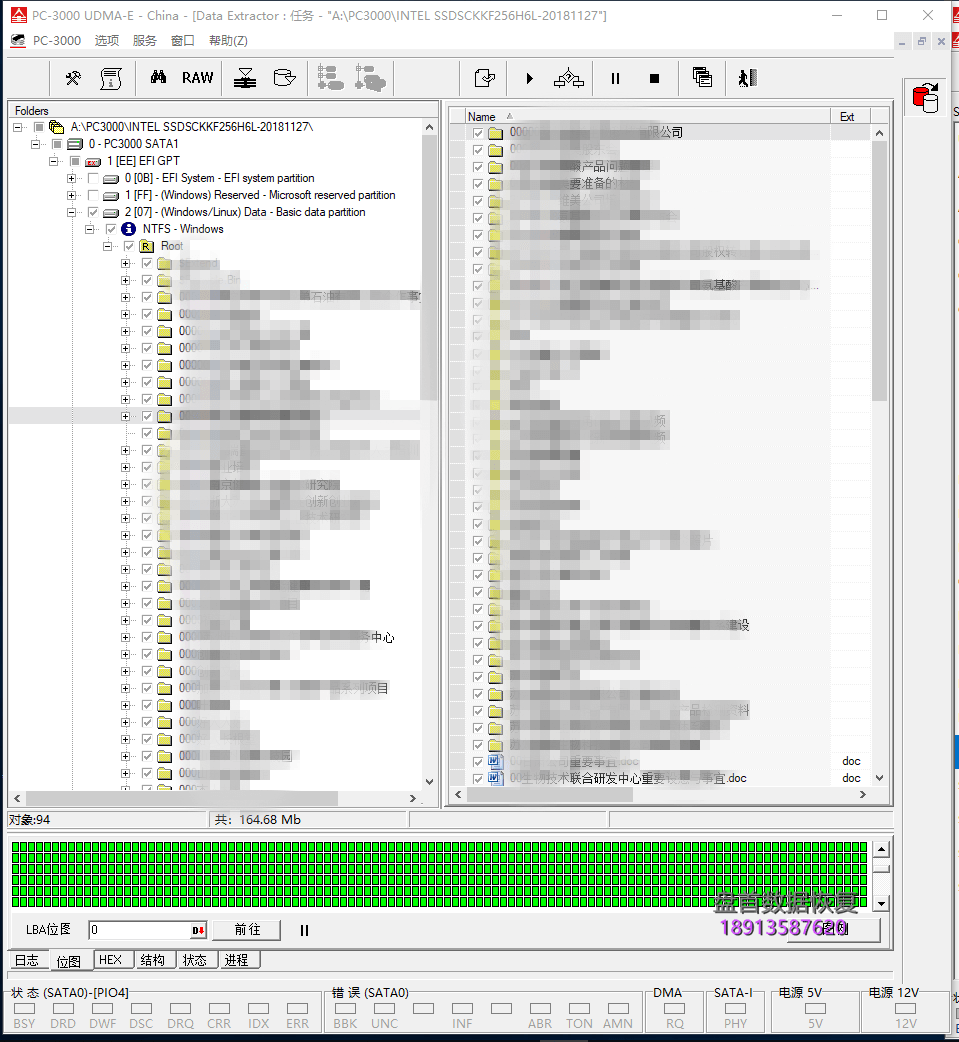Switch to the 状态 tab

pos(195,960)
